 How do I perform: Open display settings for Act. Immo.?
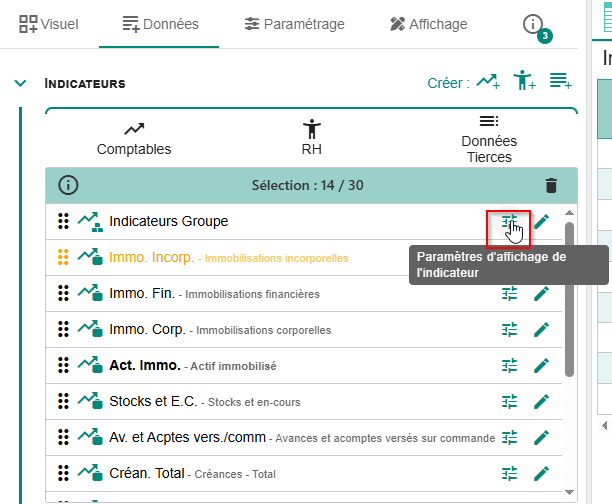pos(509,365)
